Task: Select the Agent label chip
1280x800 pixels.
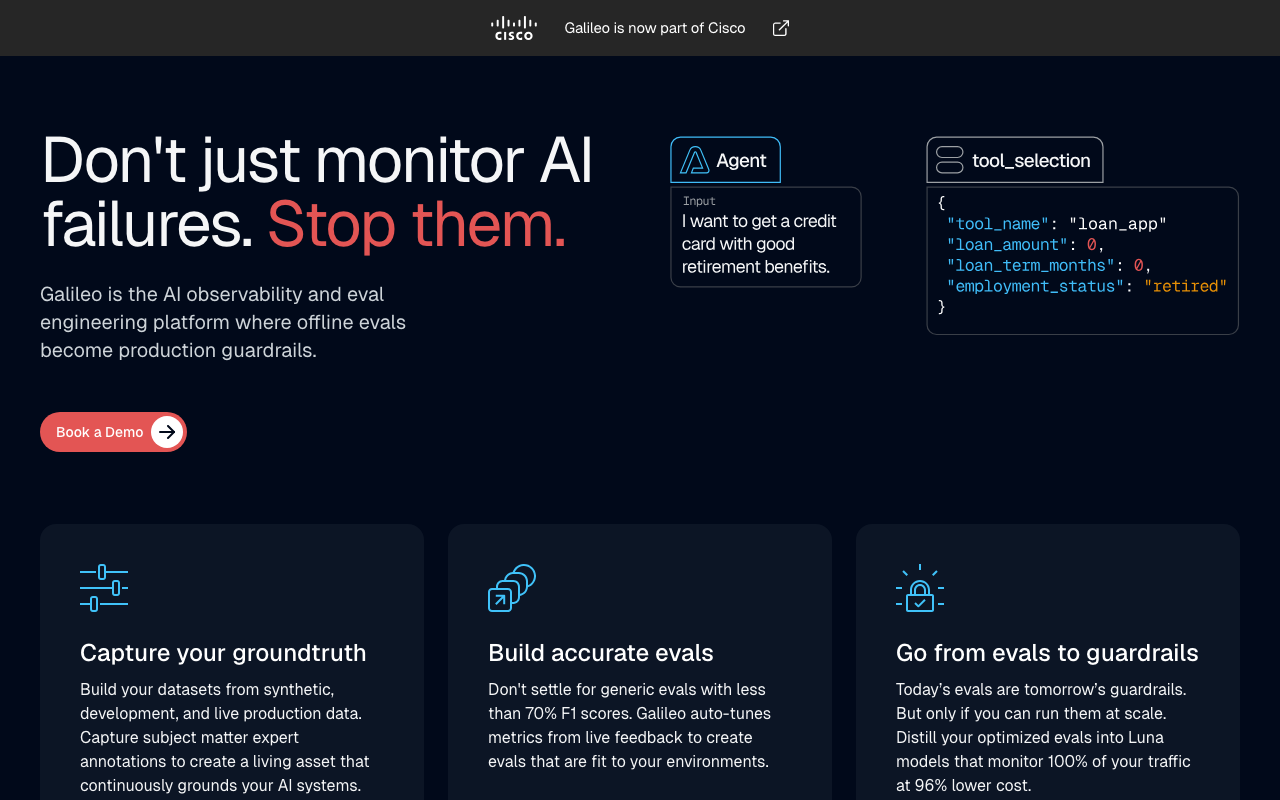Action: coord(725,160)
